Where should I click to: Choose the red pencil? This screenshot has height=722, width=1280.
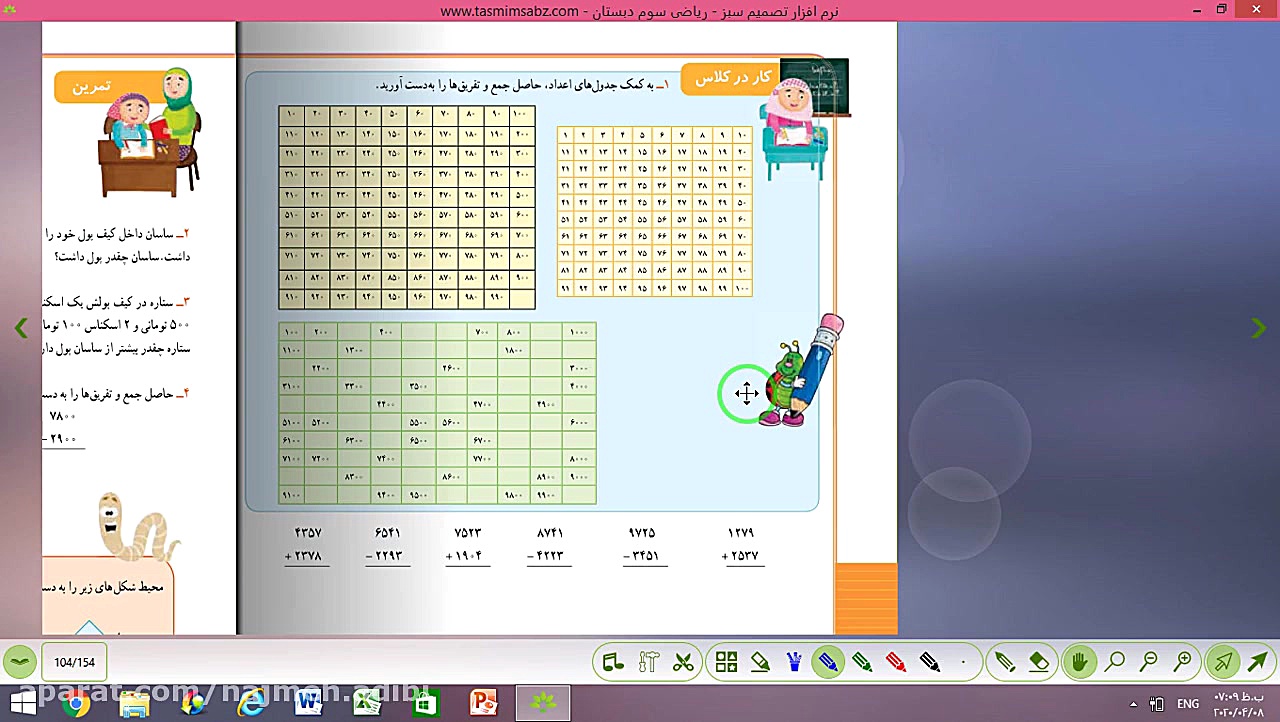point(896,662)
